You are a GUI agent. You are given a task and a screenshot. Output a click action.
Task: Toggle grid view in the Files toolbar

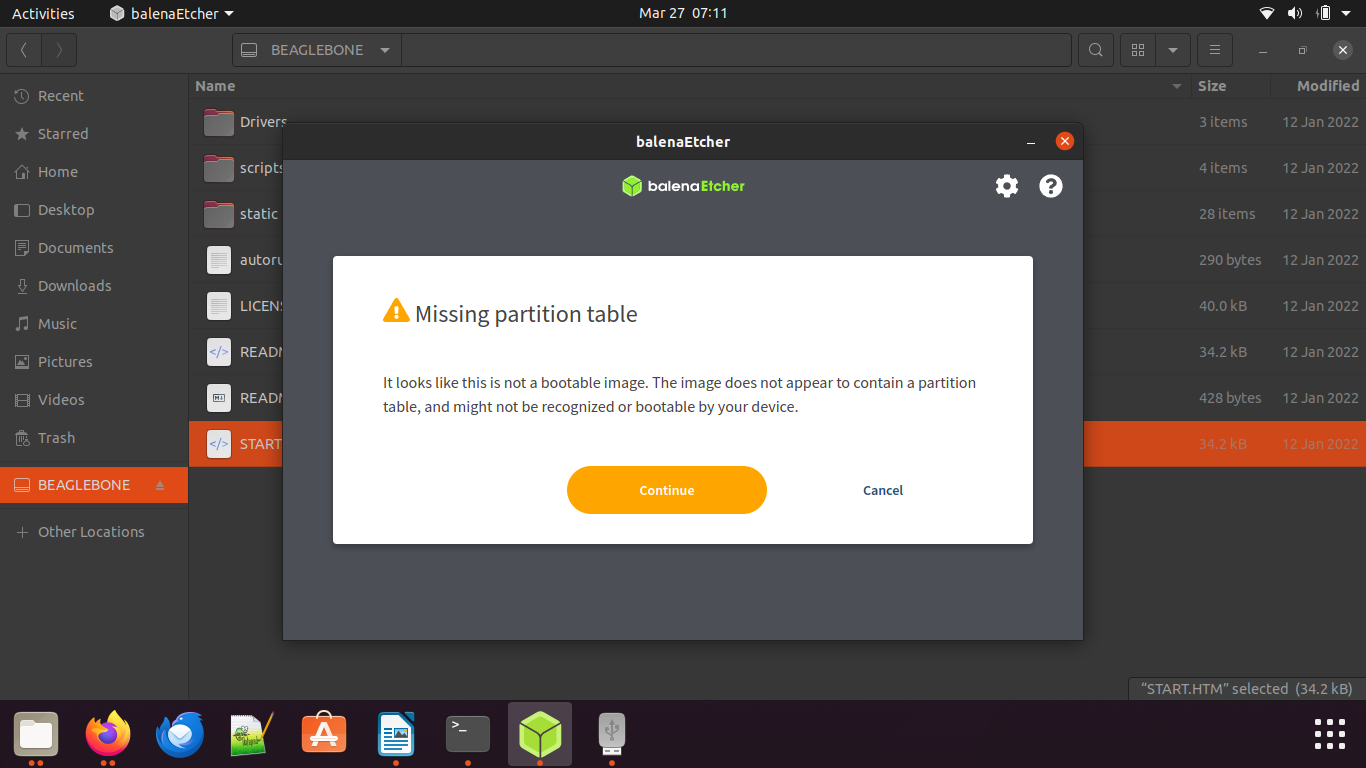click(1137, 50)
